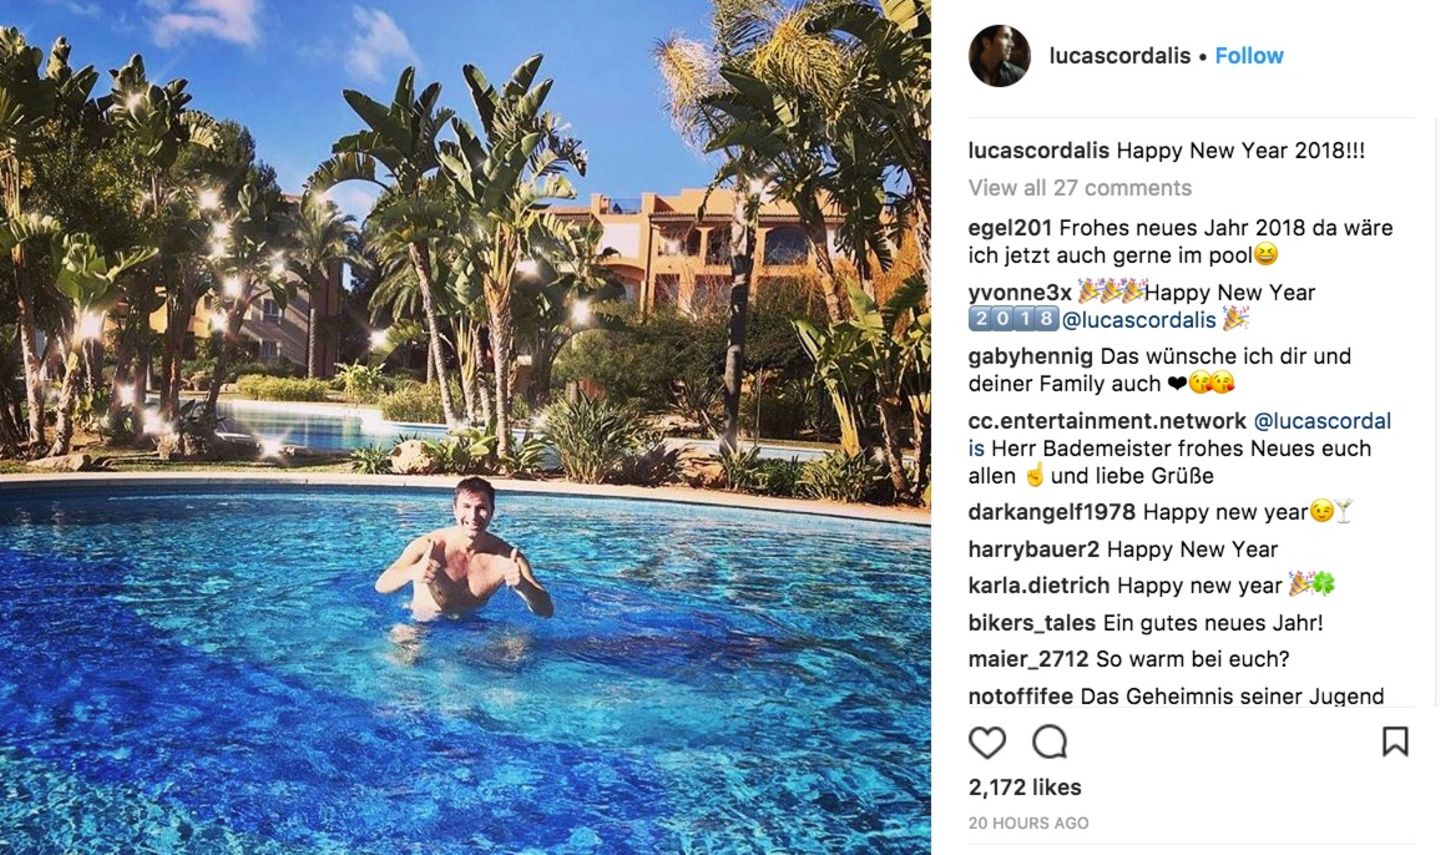The image size is (1440, 855).
Task: Open the lucascordalis profile avatar
Action: 999,56
